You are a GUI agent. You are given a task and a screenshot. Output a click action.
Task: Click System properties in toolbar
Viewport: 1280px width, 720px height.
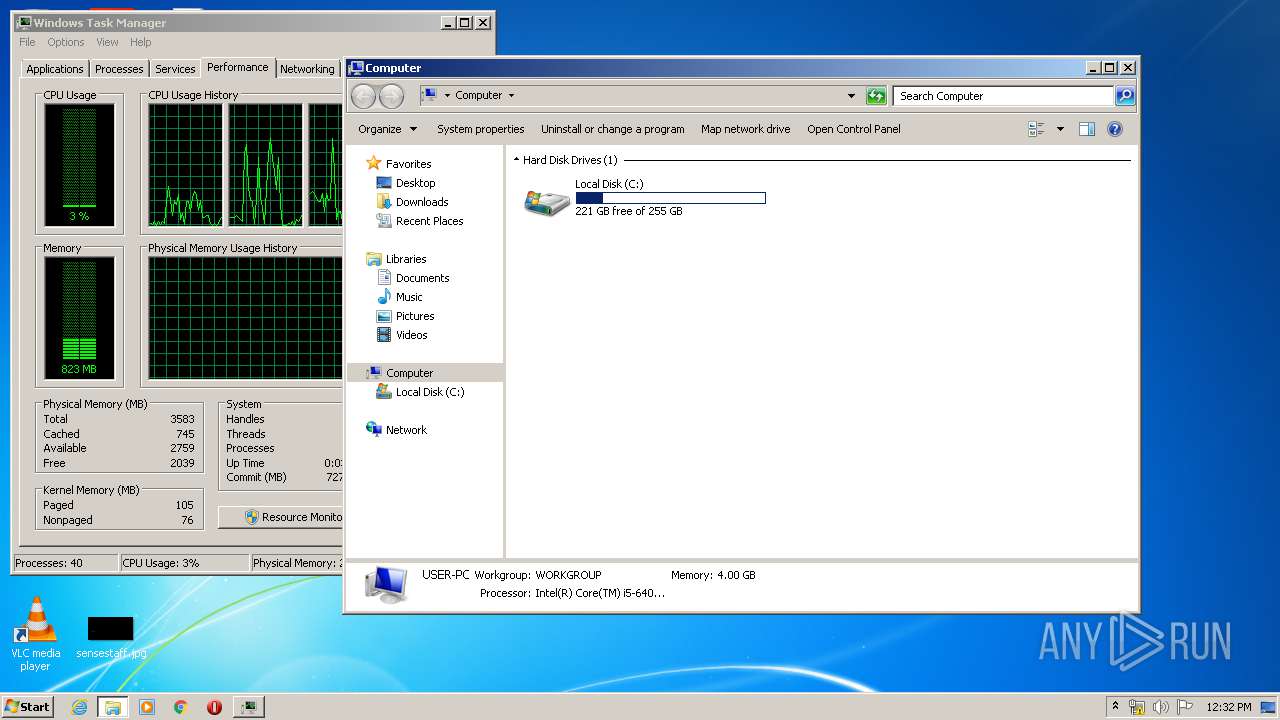tap(481, 129)
